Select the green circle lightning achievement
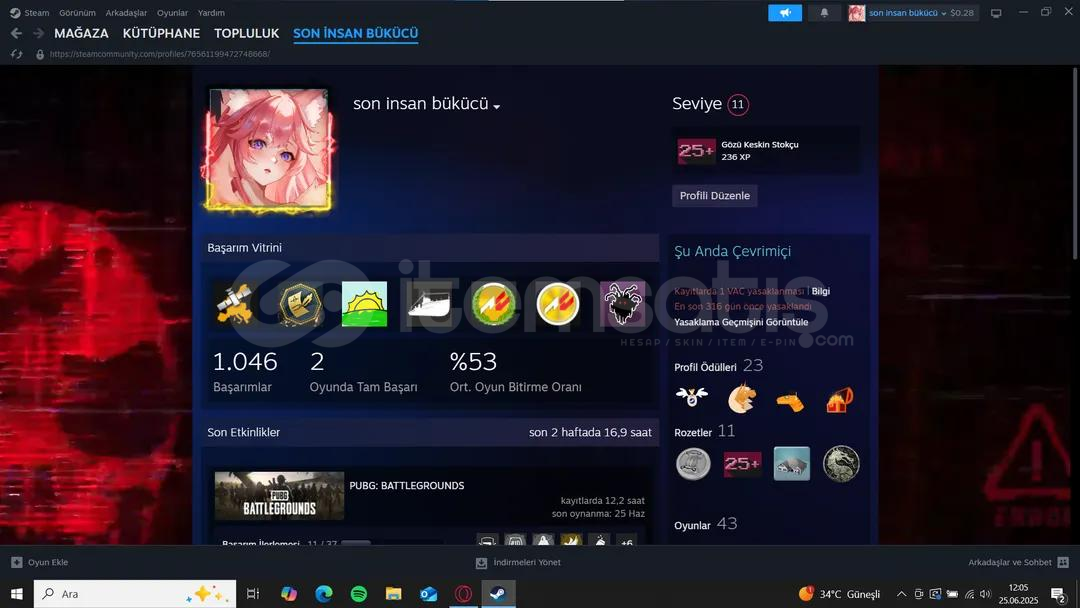1080x608 pixels. pos(493,304)
